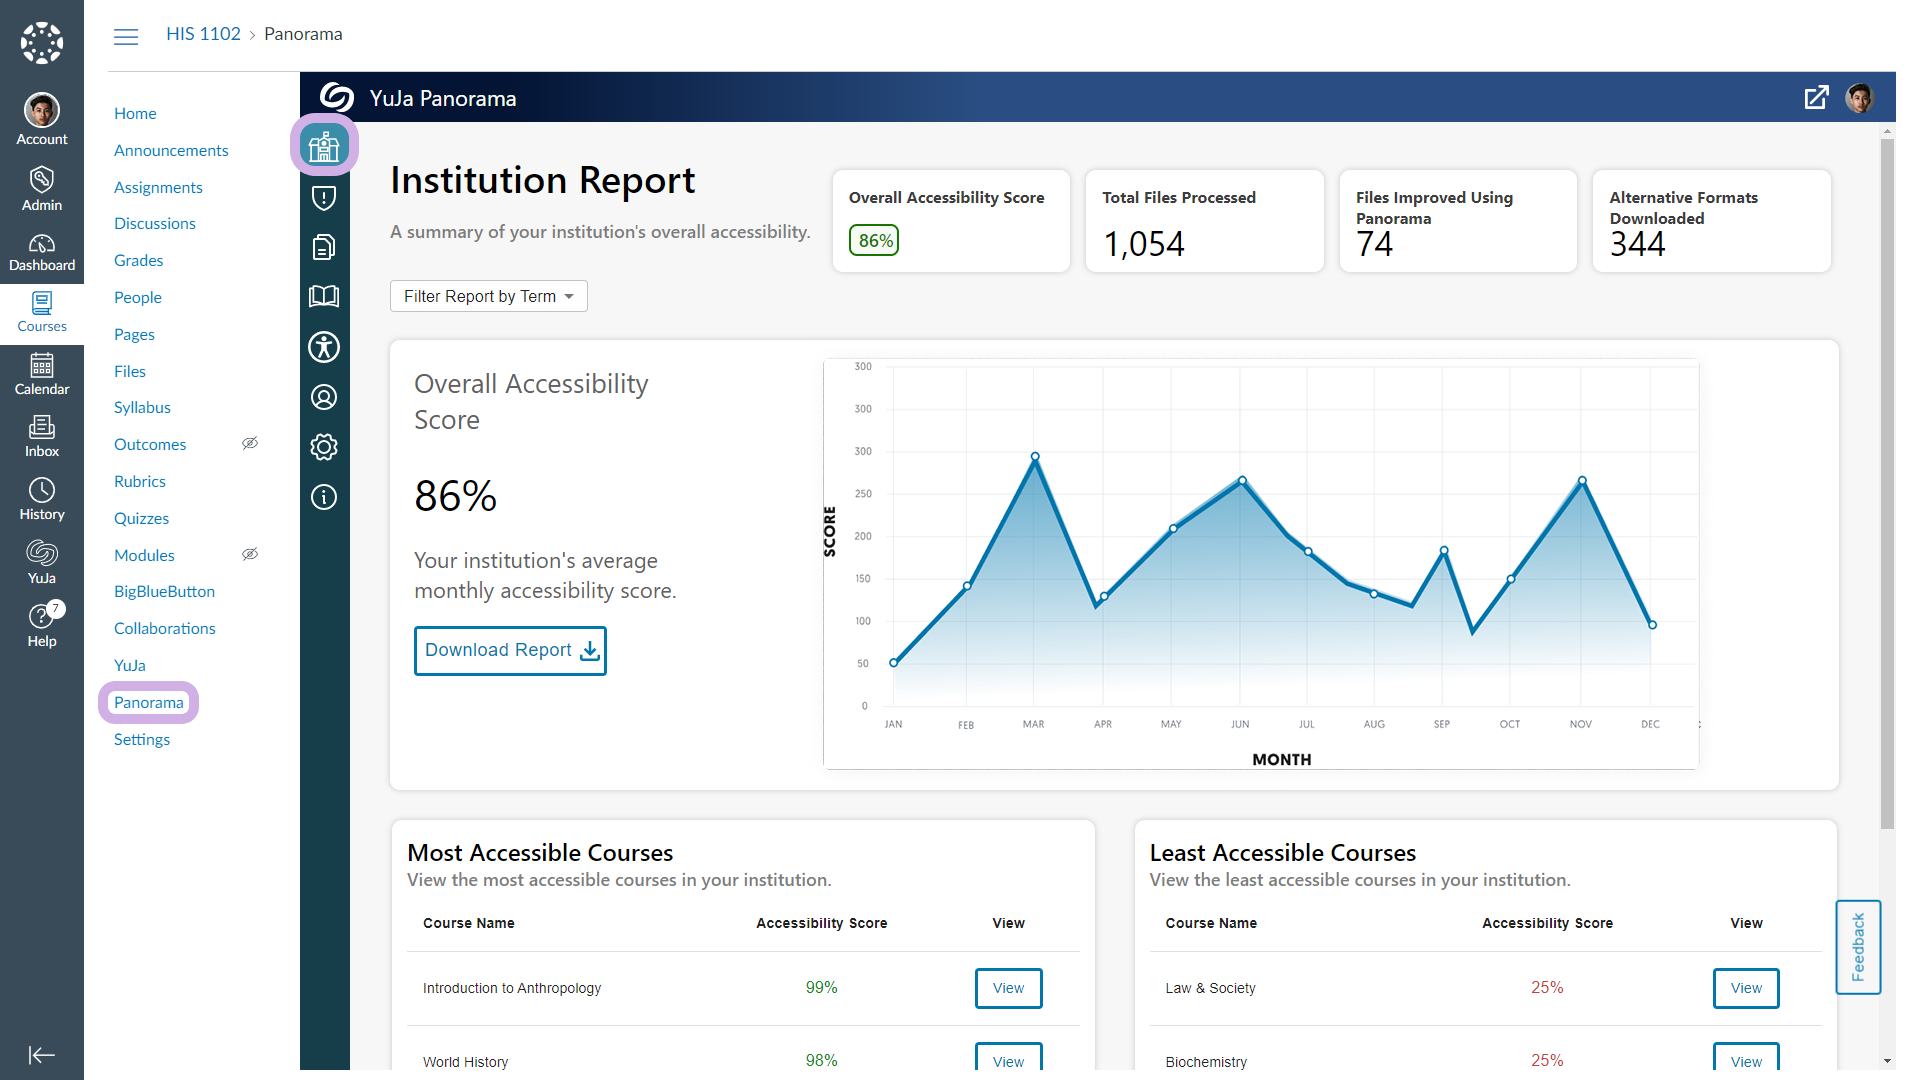This screenshot has width=1920, height=1080.
Task: Open Settings in course navigation
Action: 142,739
